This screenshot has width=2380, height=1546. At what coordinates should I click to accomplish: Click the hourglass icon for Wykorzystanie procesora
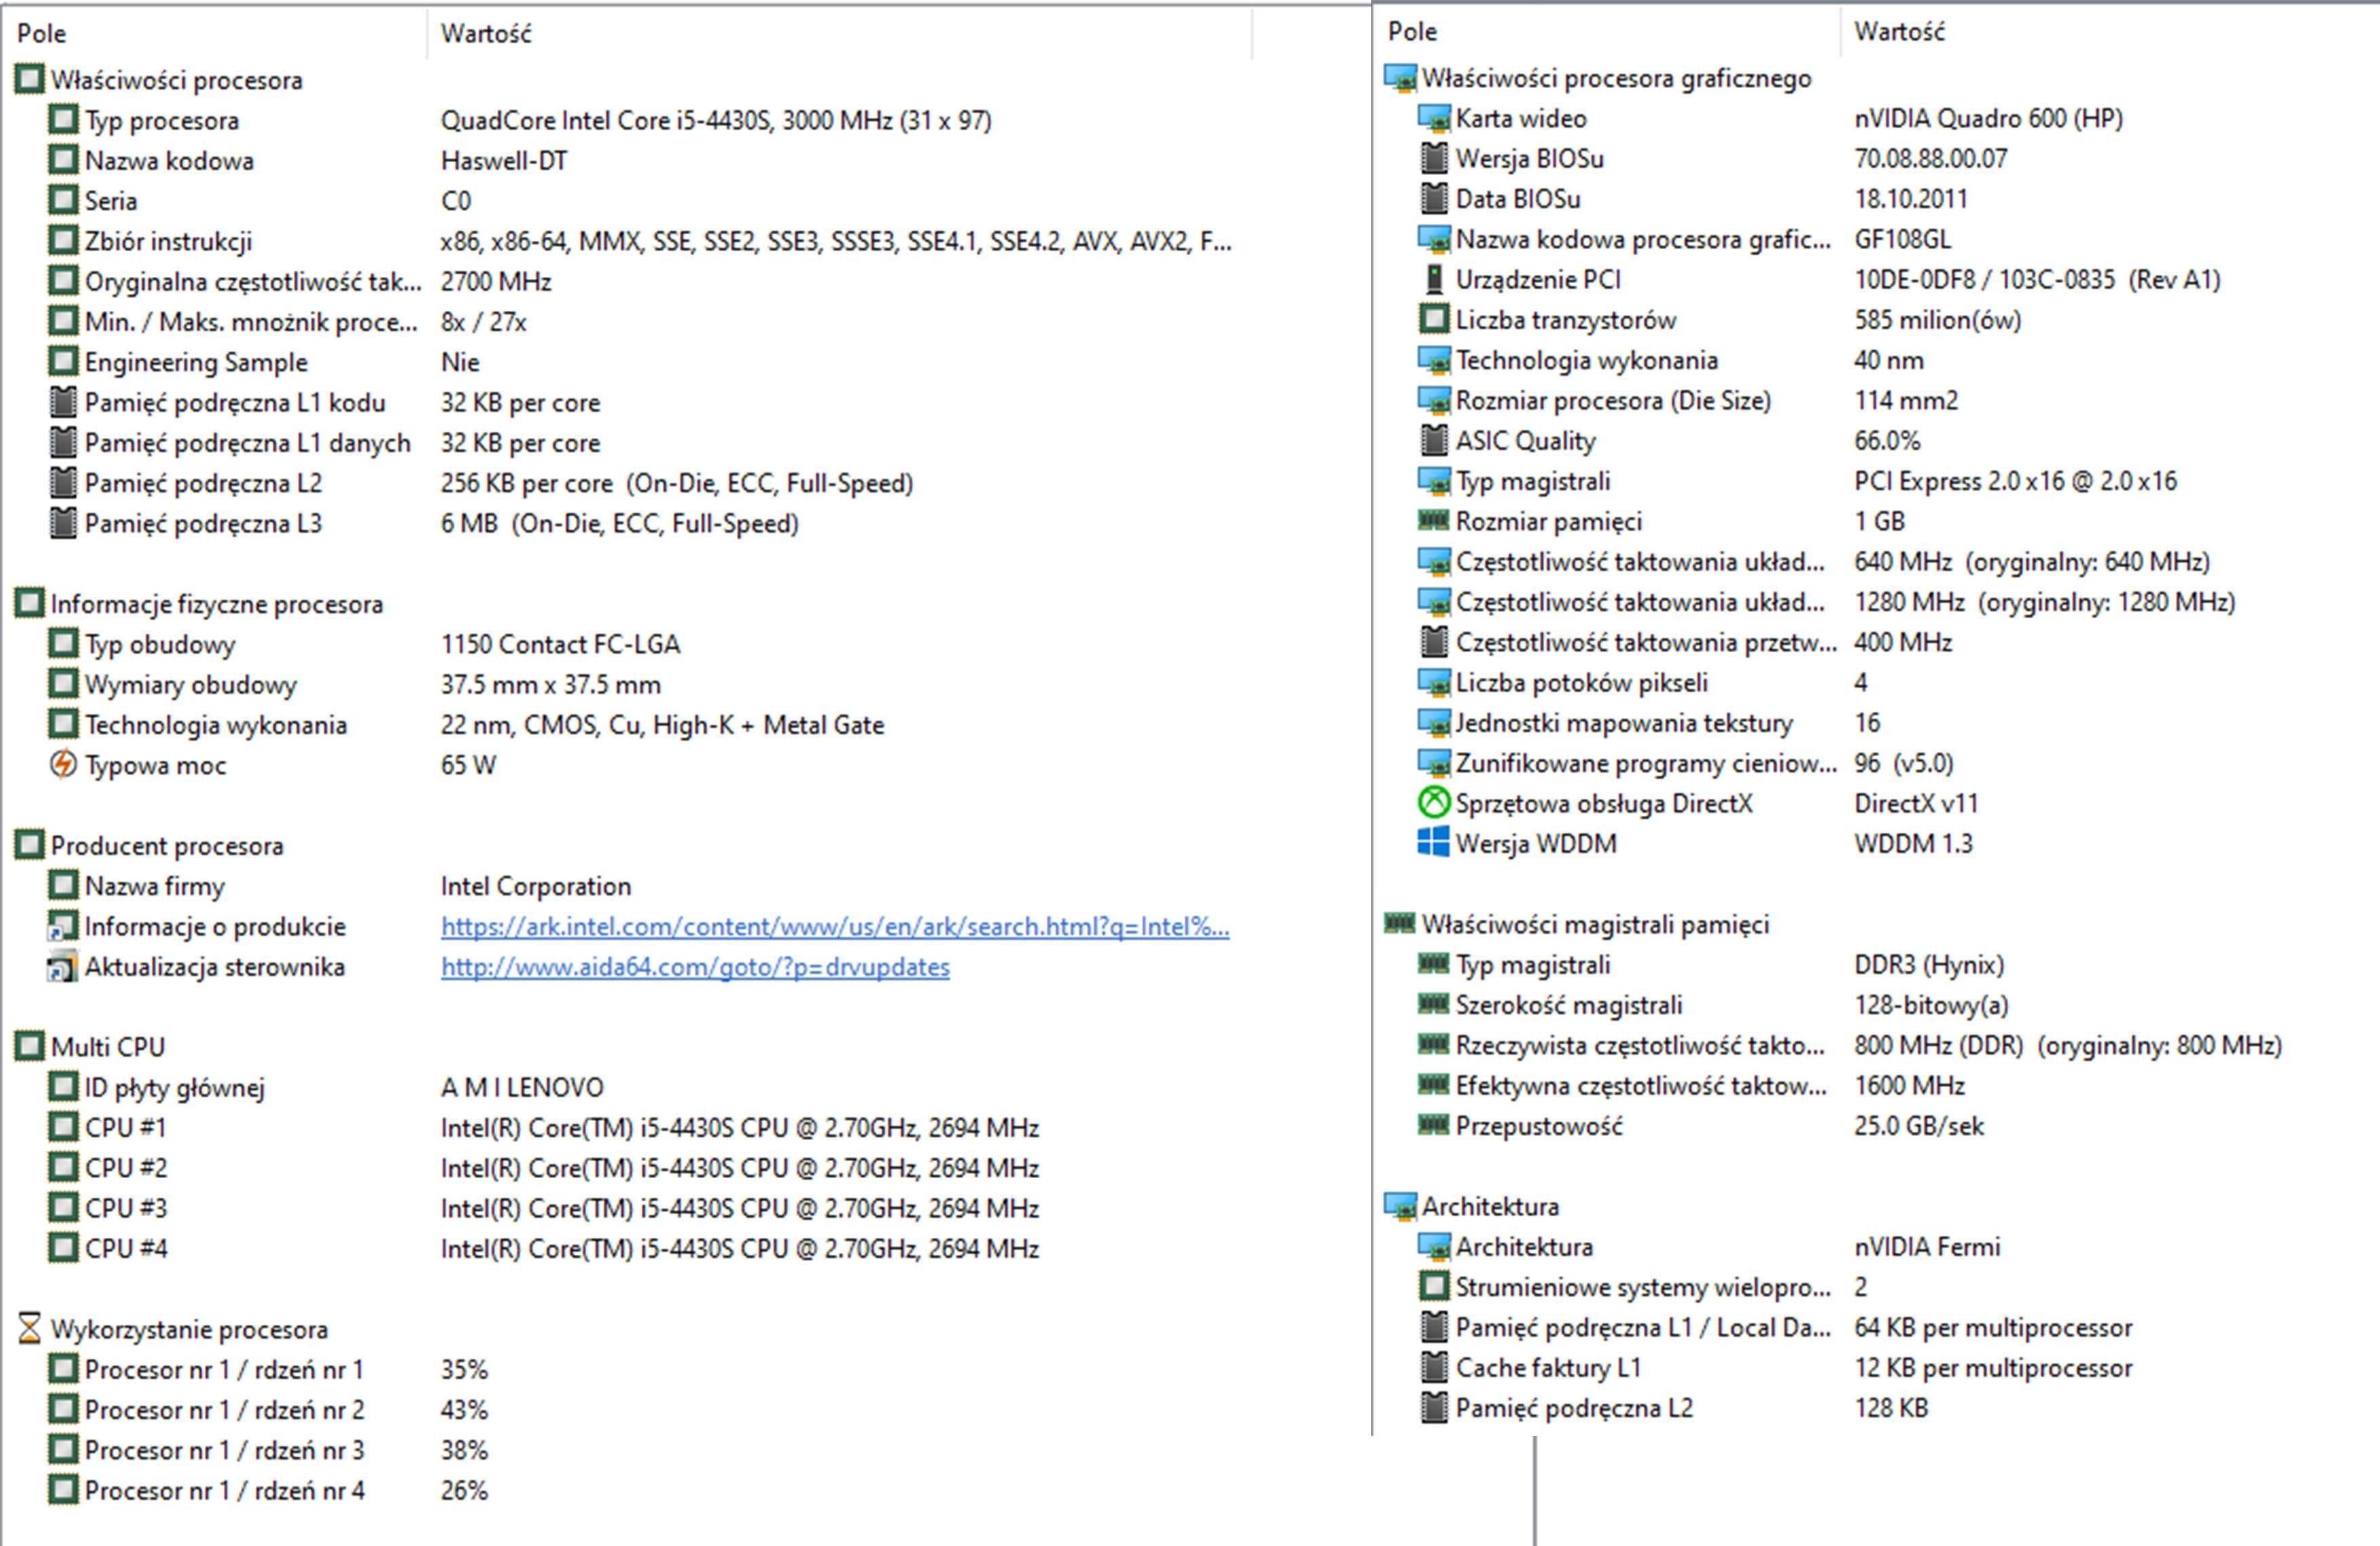(29, 1329)
